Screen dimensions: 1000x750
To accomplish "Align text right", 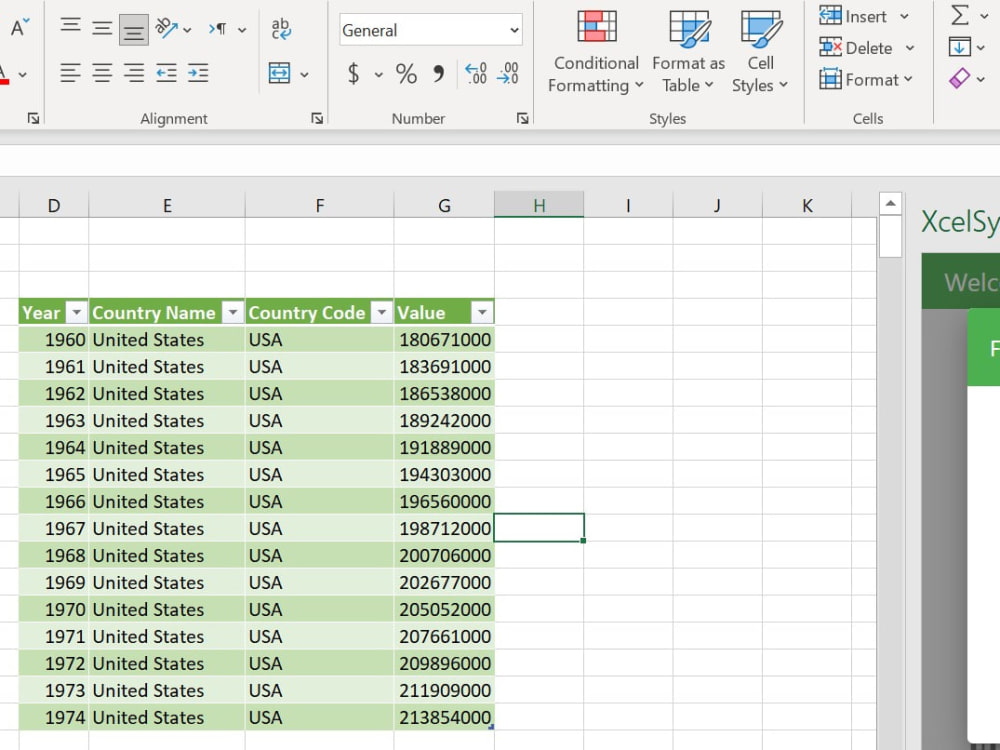I will click(134, 73).
